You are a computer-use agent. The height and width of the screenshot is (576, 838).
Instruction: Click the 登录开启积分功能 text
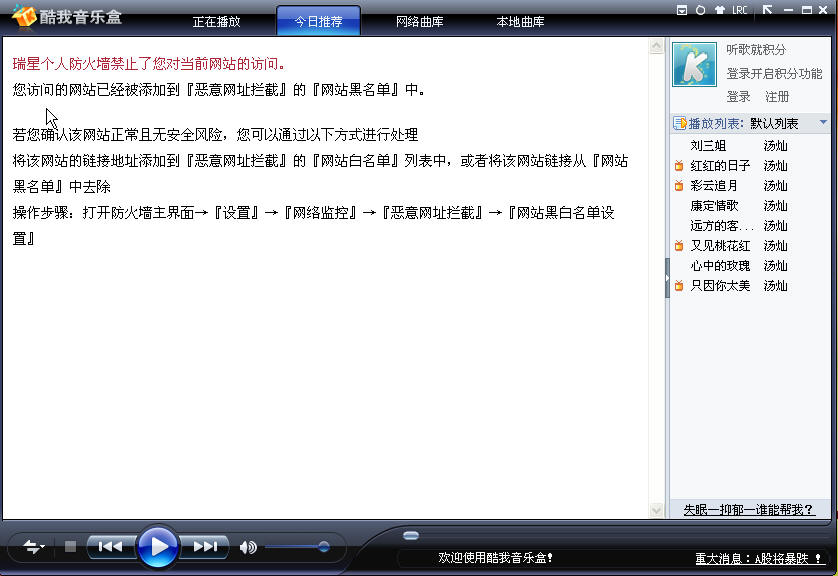coord(774,74)
